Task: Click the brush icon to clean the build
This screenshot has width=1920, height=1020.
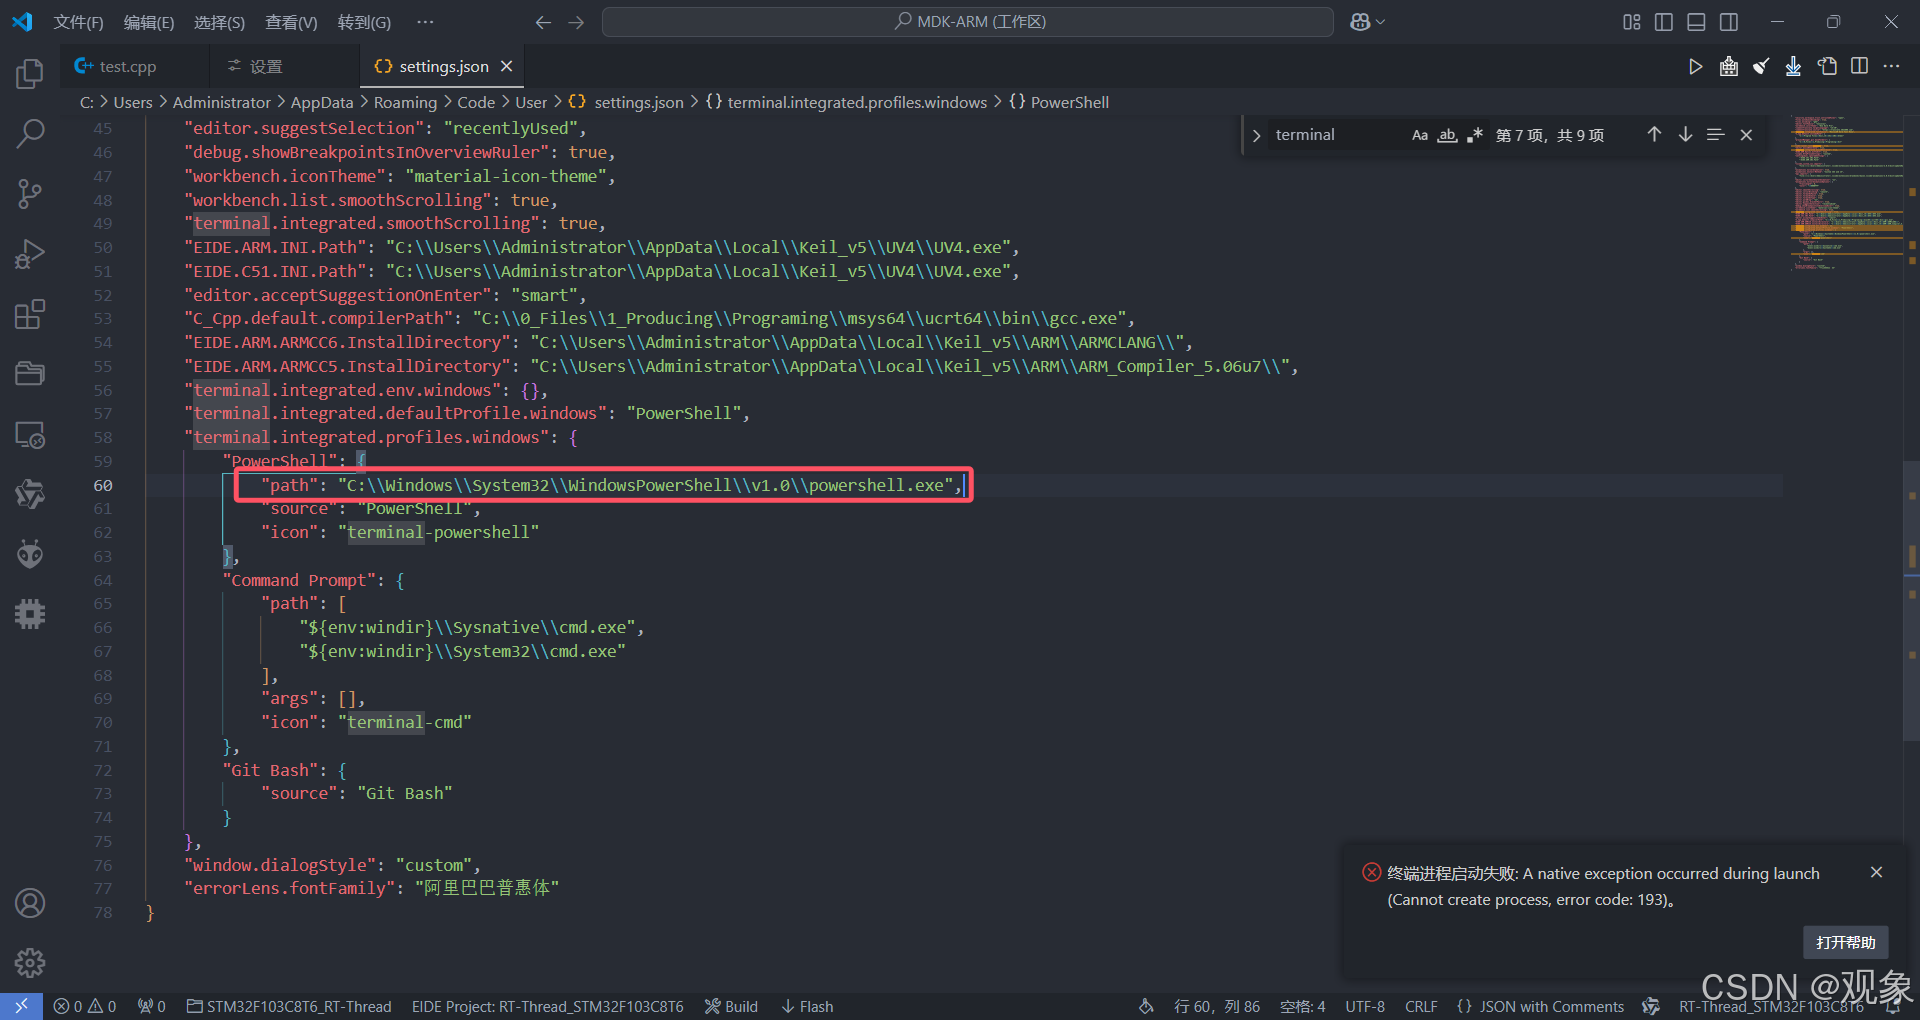Action: click(x=1761, y=66)
